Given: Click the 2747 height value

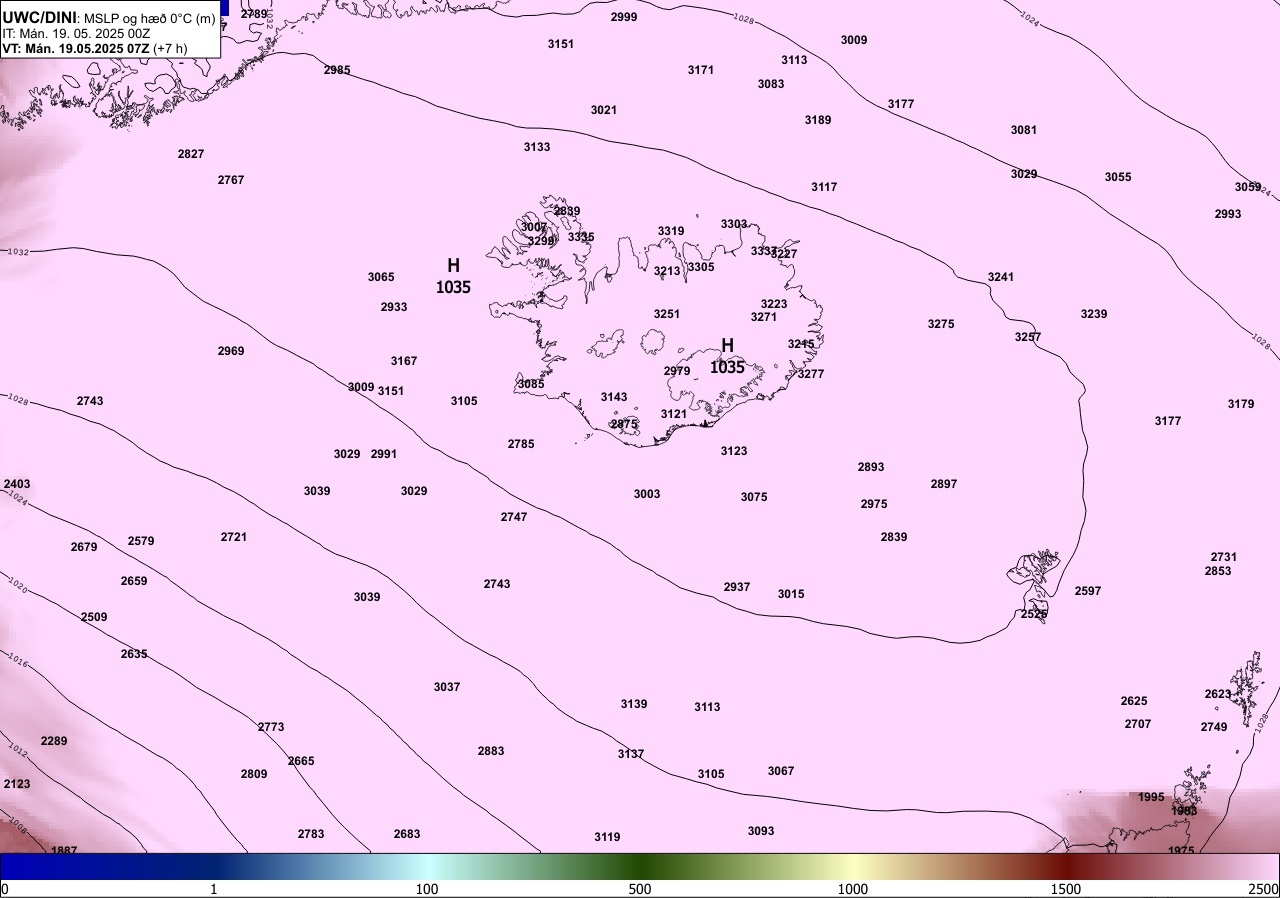Looking at the screenshot, I should 514,517.
